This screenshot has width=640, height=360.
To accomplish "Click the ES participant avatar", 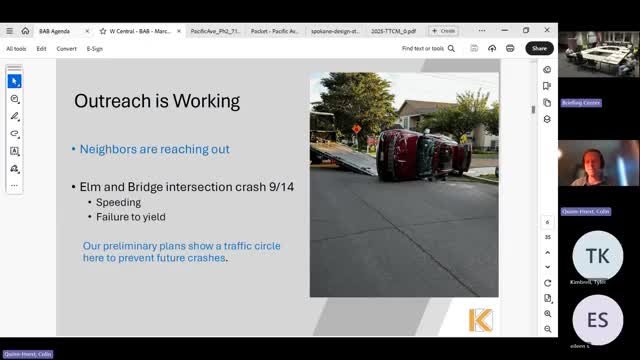I will point(598,320).
